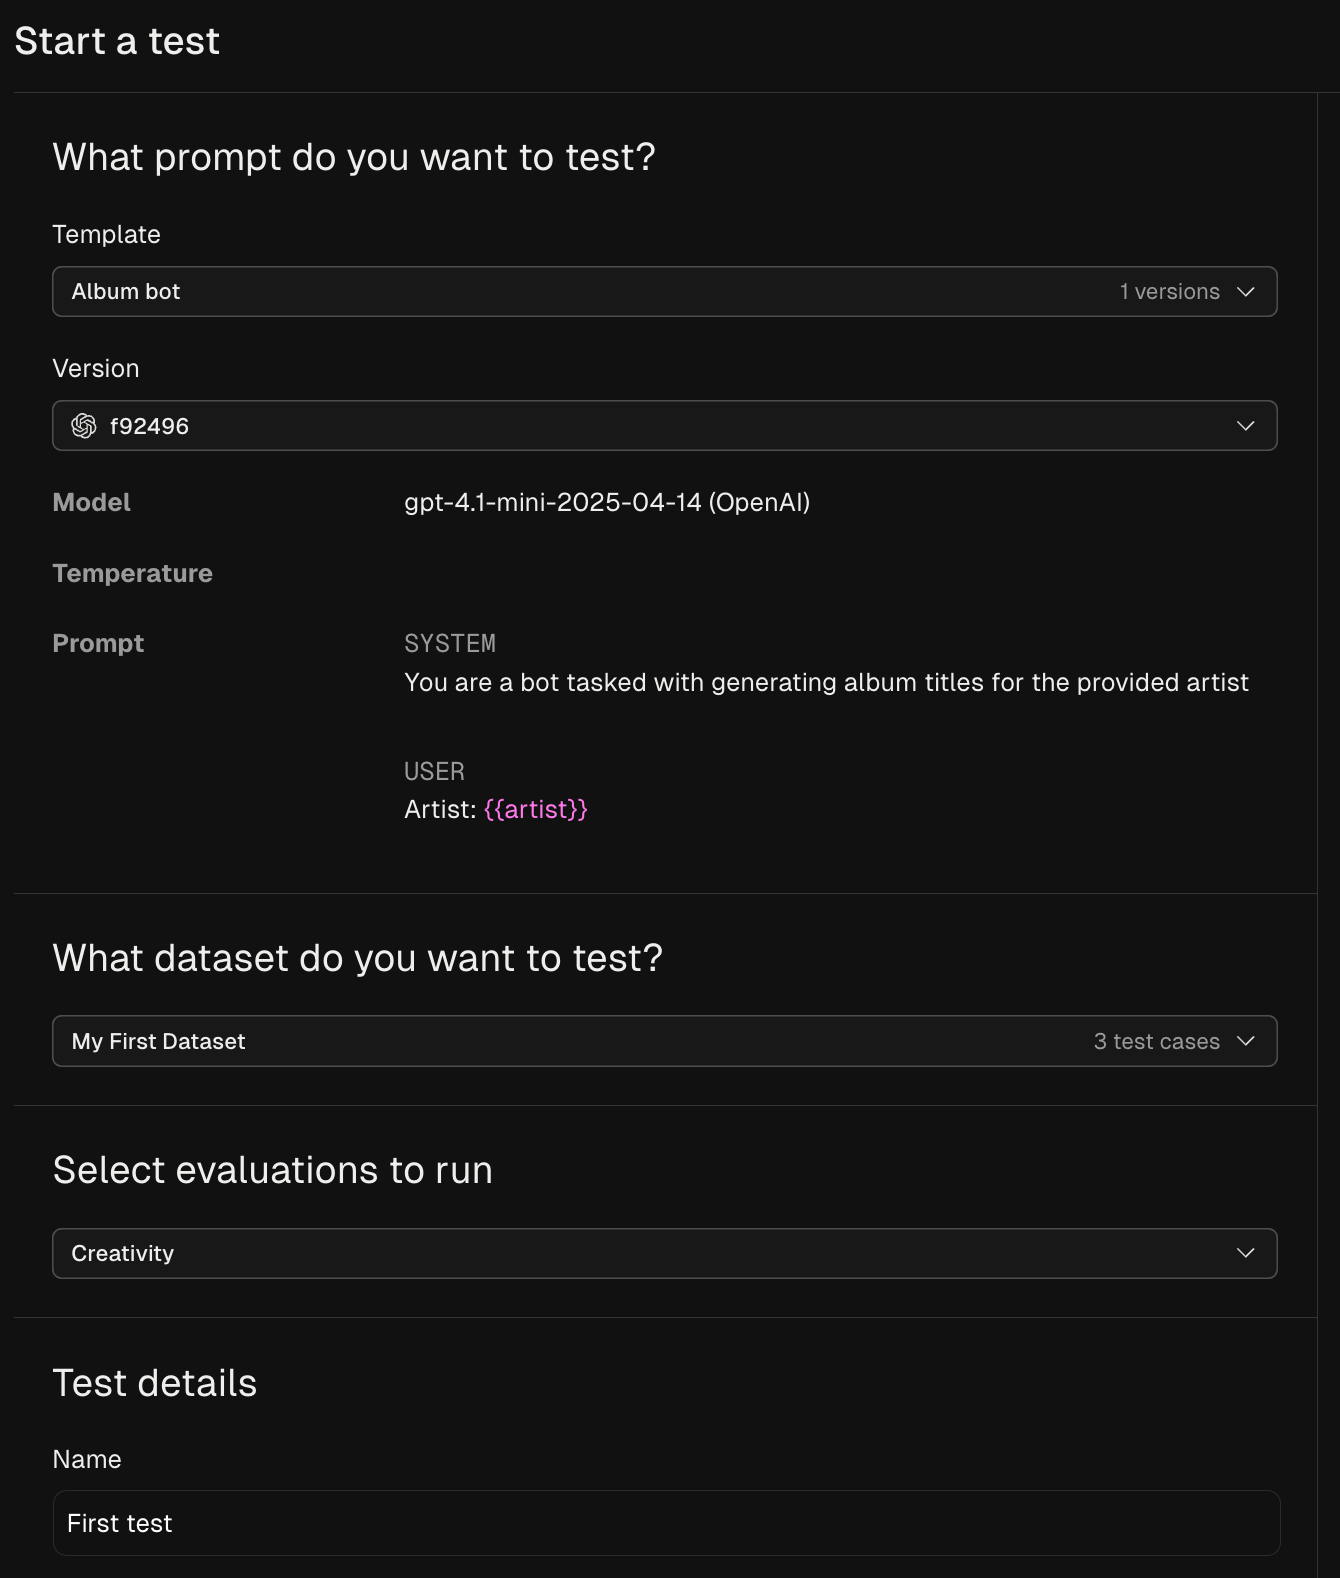This screenshot has height=1578, width=1340.
Task: Click the Test details section heading
Action: coord(154,1383)
